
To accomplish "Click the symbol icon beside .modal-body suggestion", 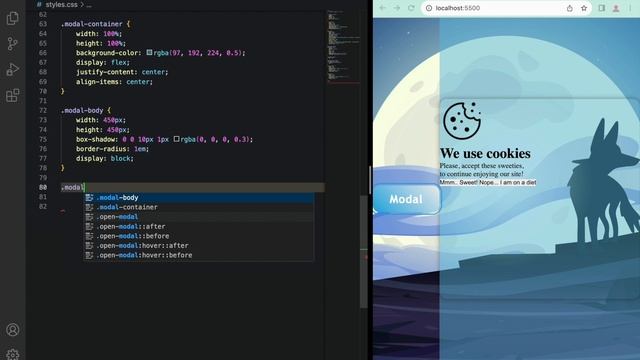I will tap(89, 198).
